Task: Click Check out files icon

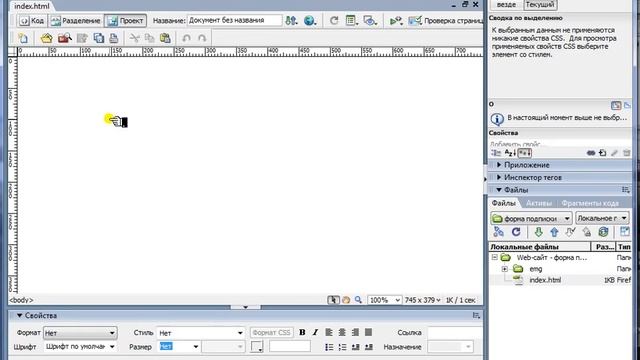Action: click(x=570, y=232)
